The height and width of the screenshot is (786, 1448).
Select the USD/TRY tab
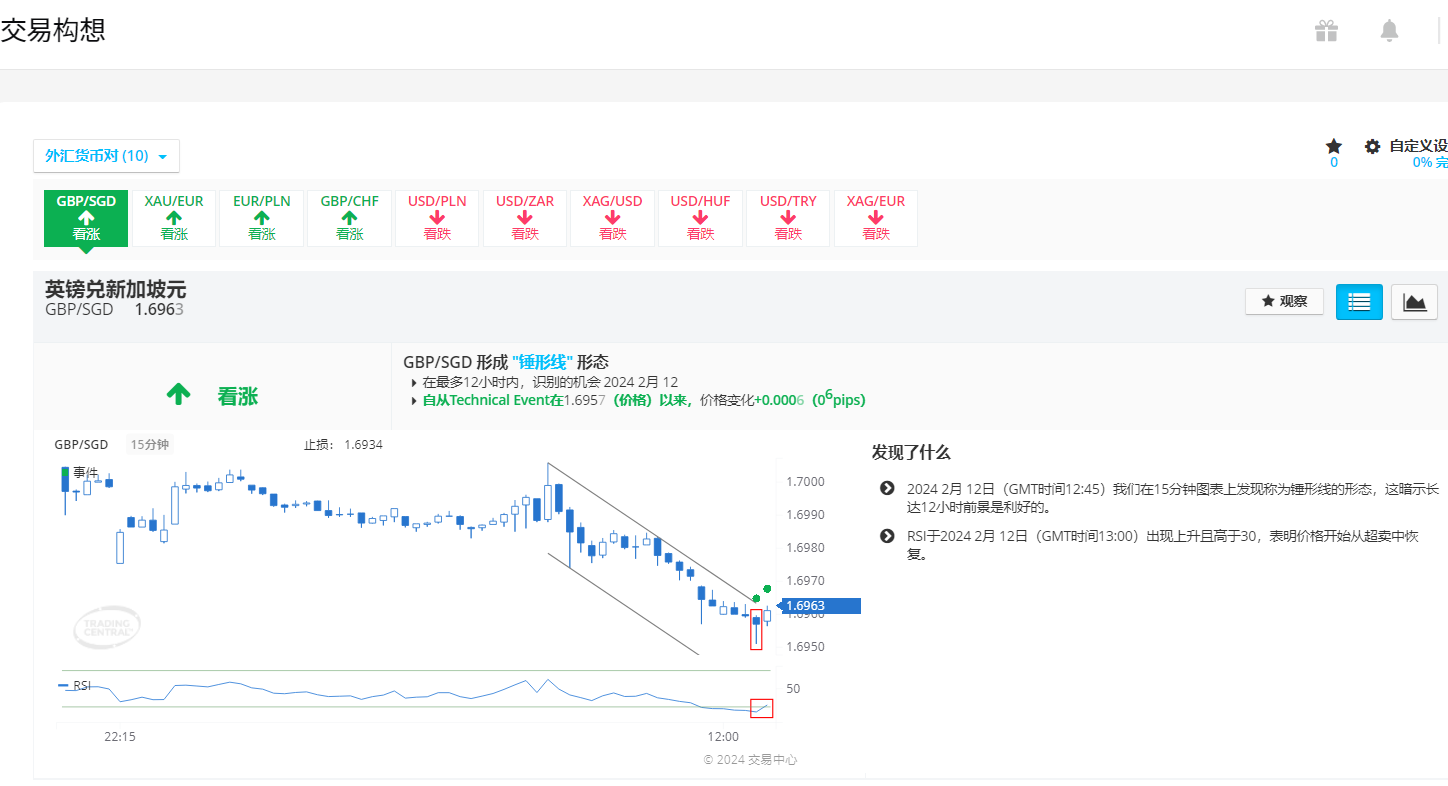tap(788, 218)
